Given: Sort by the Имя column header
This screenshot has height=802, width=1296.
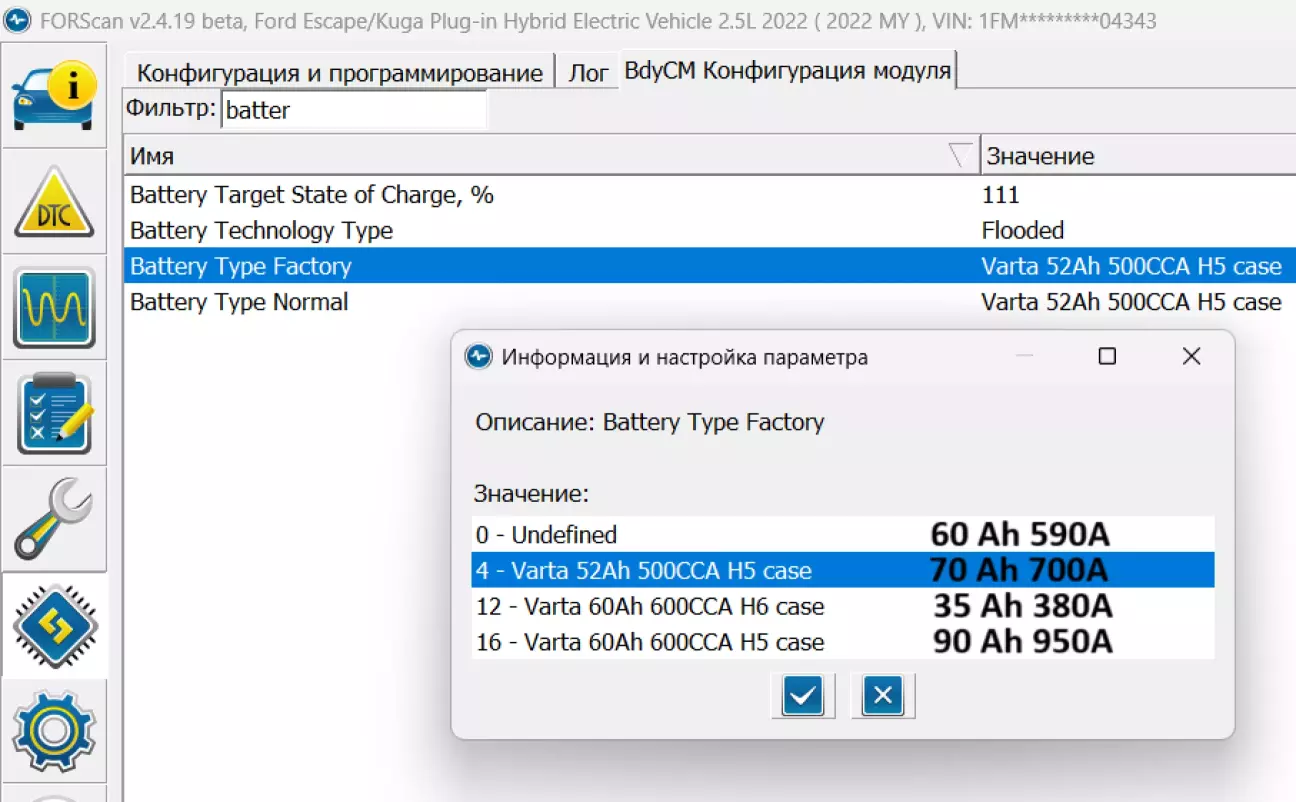Looking at the screenshot, I should (x=540, y=156).
